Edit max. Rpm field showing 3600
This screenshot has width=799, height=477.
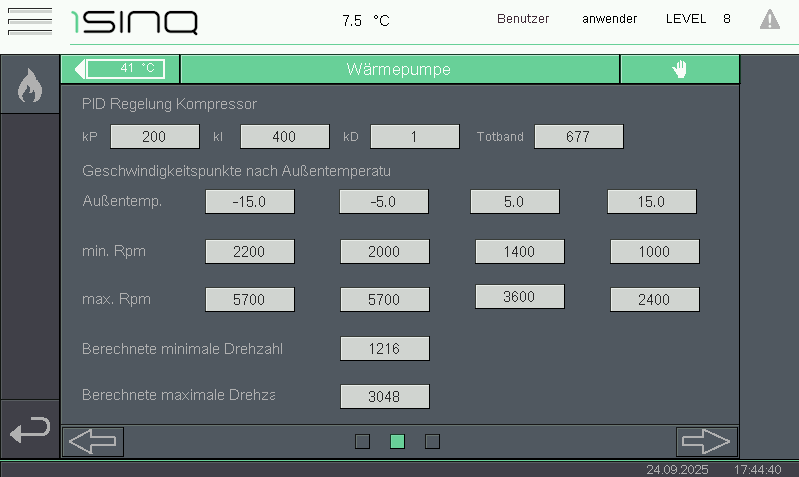pyautogui.click(x=519, y=296)
